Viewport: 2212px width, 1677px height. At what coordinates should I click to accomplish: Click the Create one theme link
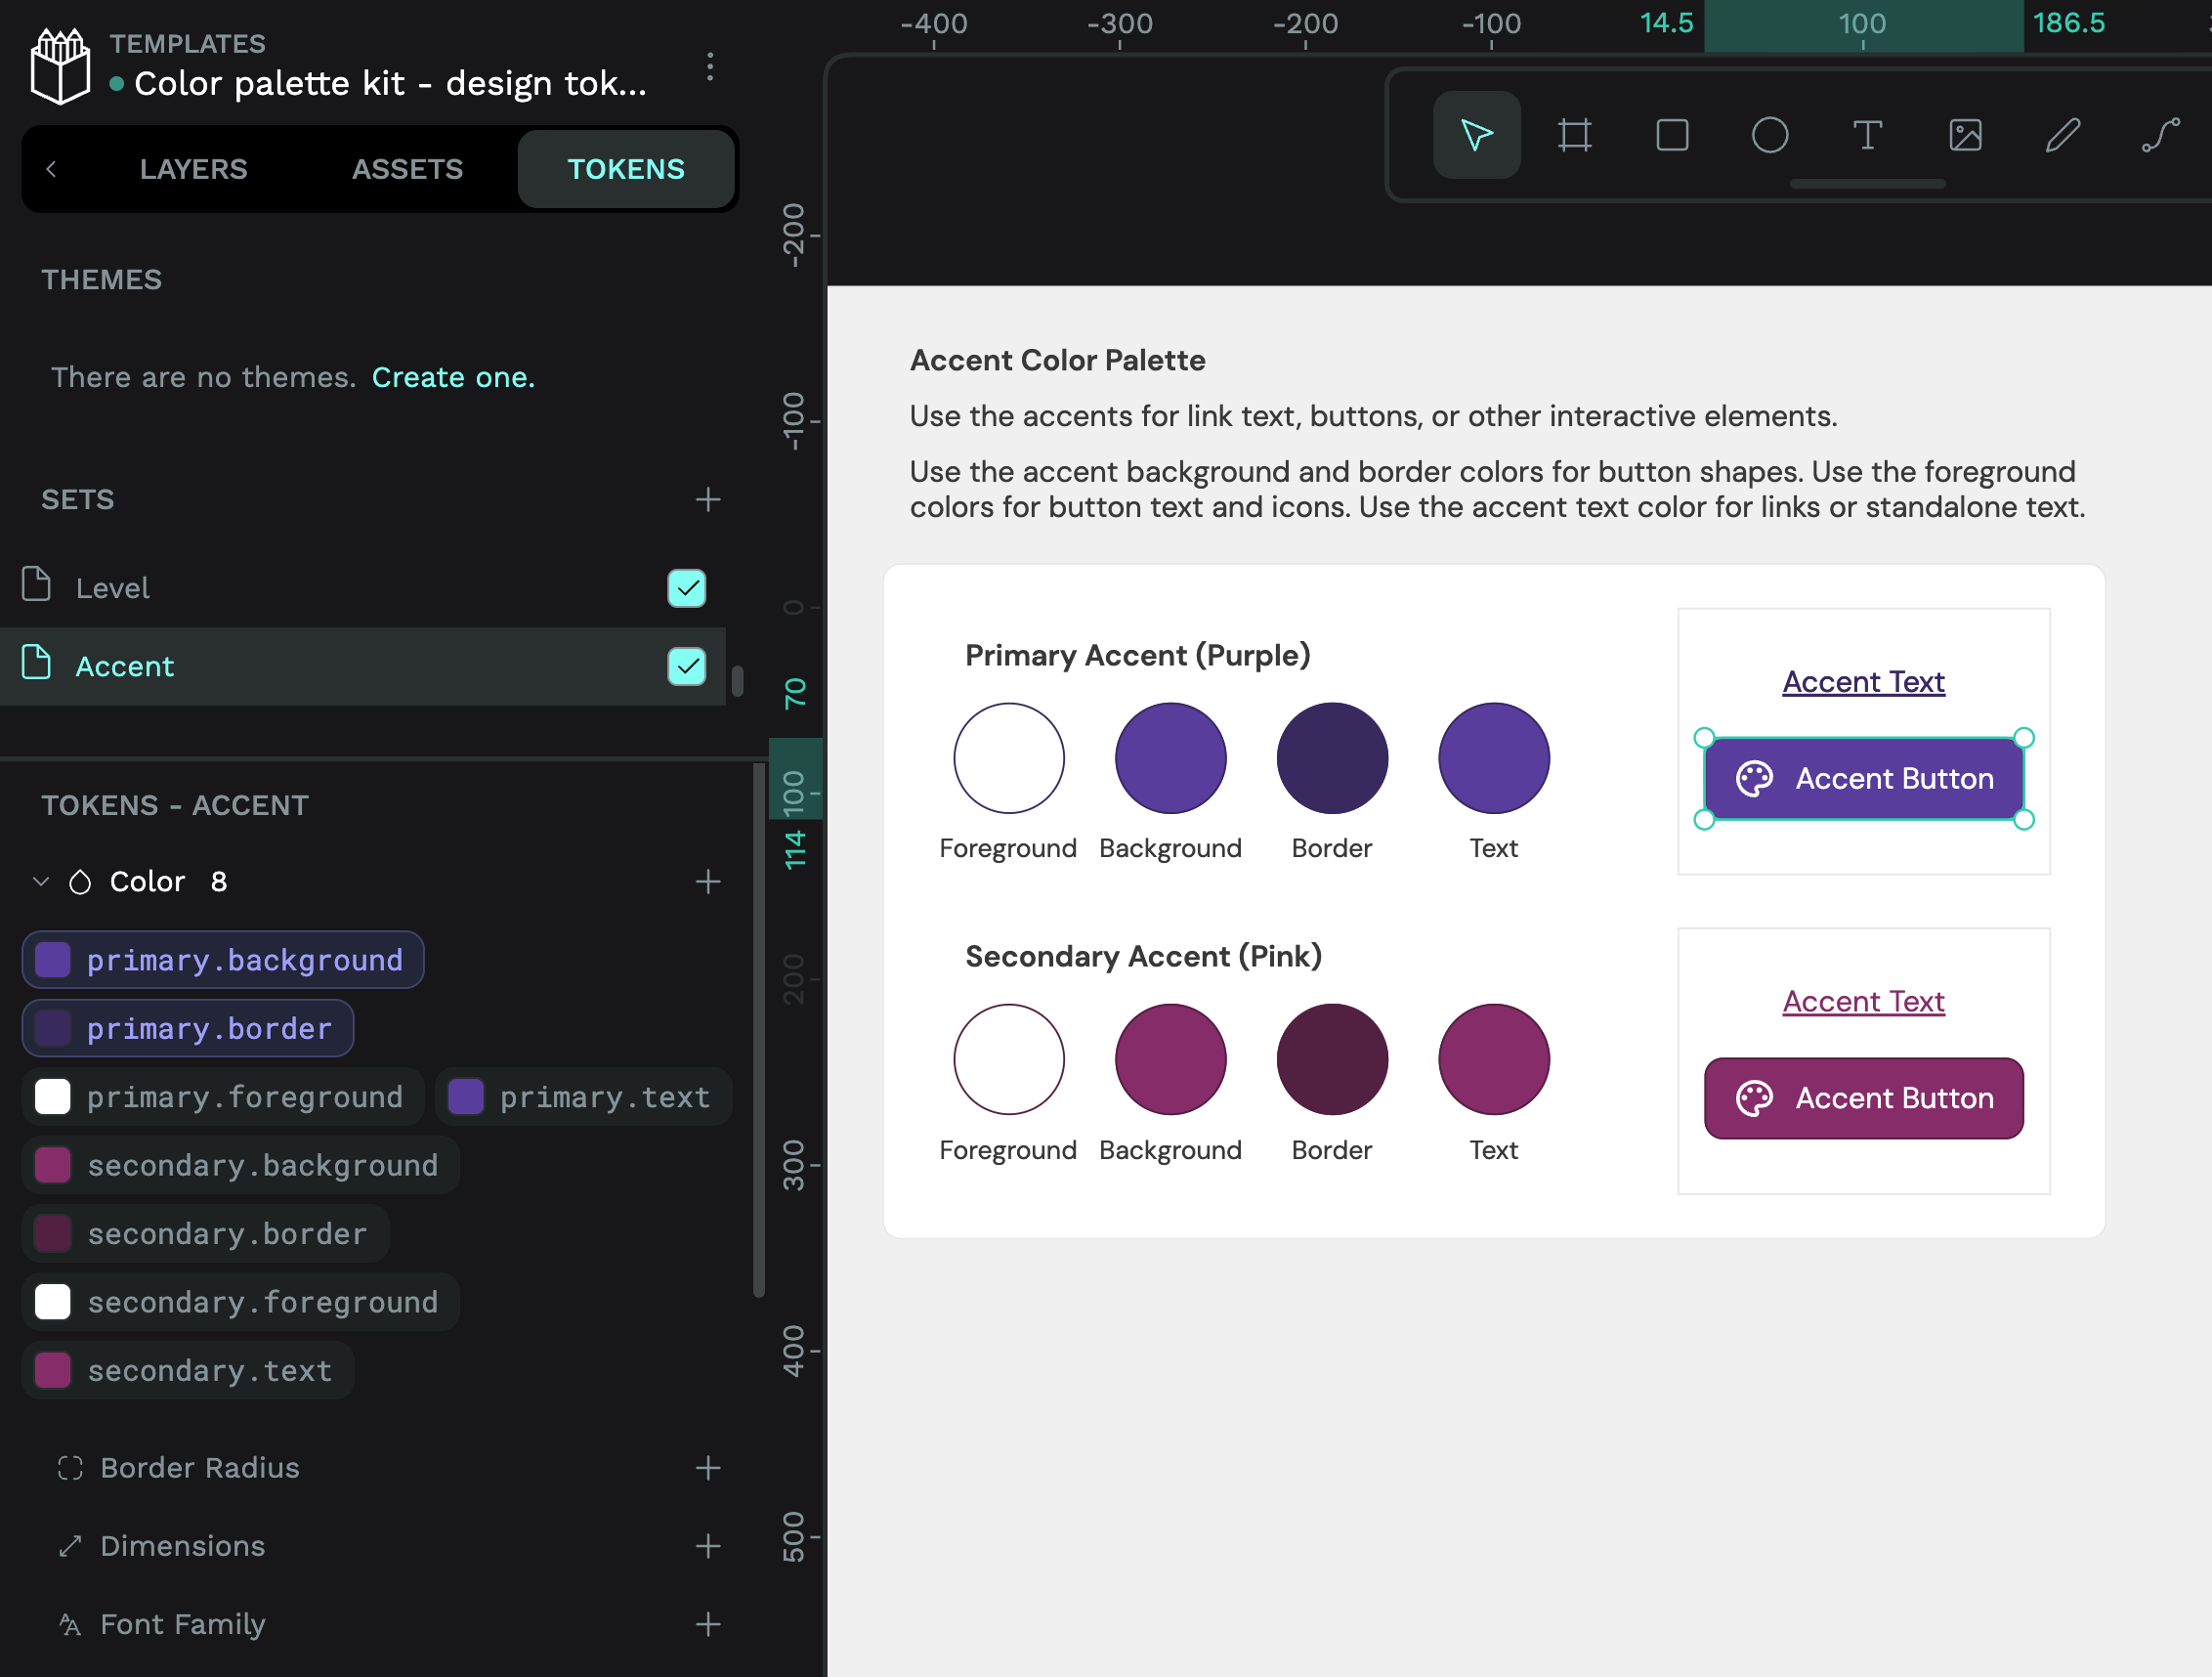click(453, 377)
